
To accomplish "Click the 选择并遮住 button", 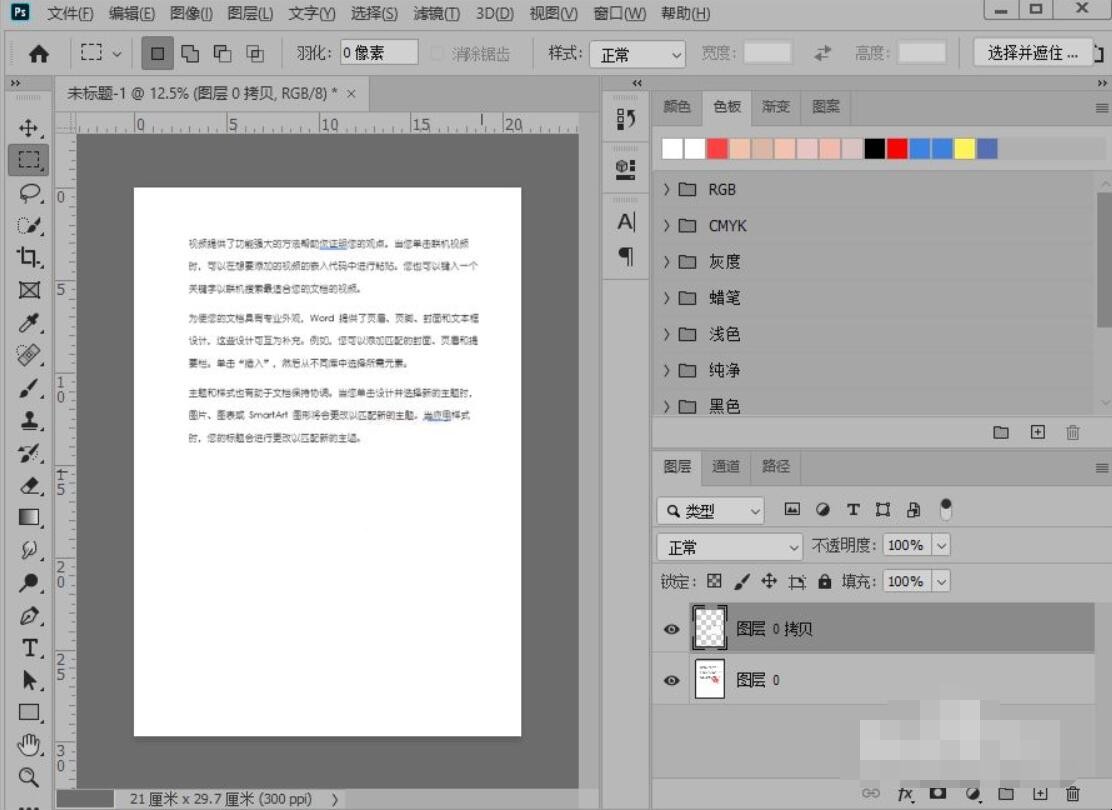I will point(1032,53).
